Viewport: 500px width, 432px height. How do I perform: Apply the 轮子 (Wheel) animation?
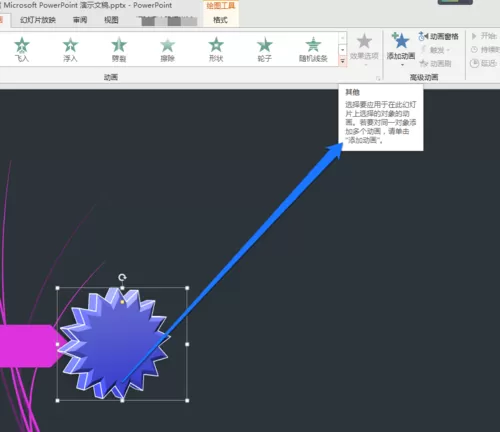pyautogui.click(x=264, y=49)
